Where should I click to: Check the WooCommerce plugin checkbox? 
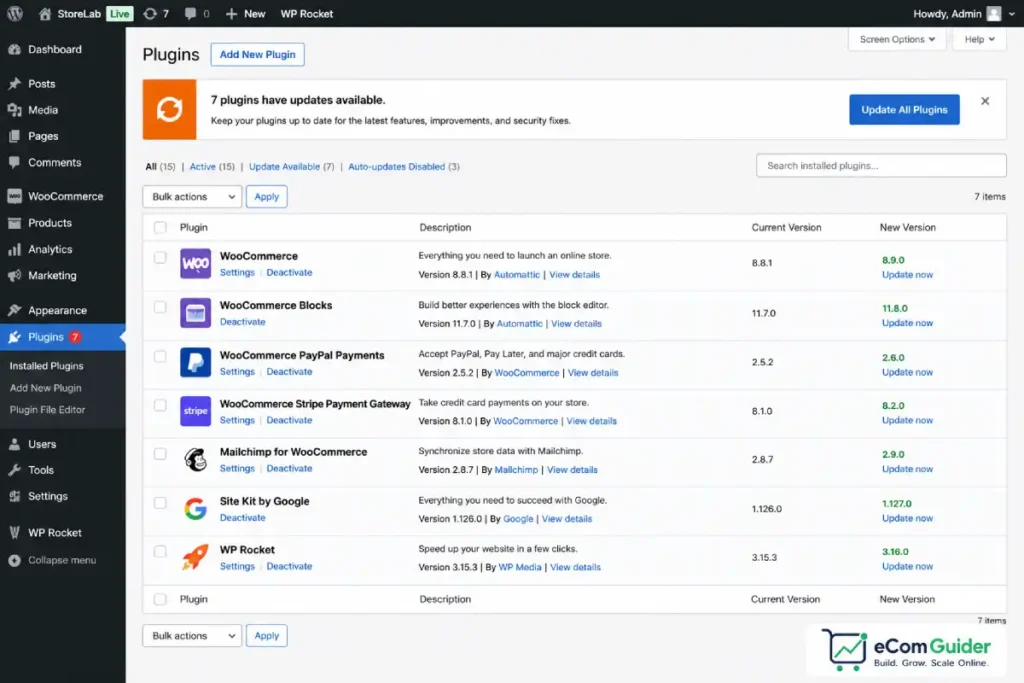[160, 257]
